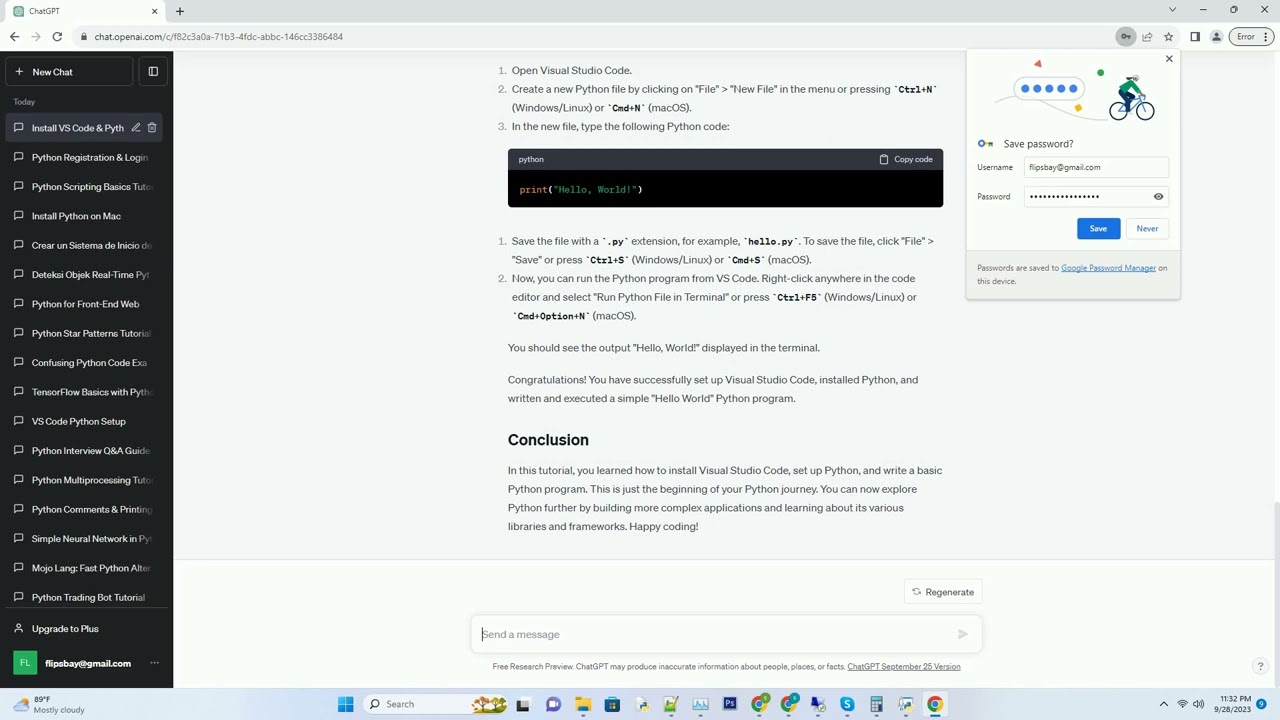Open 'Python Interview Q&A Guide' chat
Screen dimensions: 1280x720
82,451
